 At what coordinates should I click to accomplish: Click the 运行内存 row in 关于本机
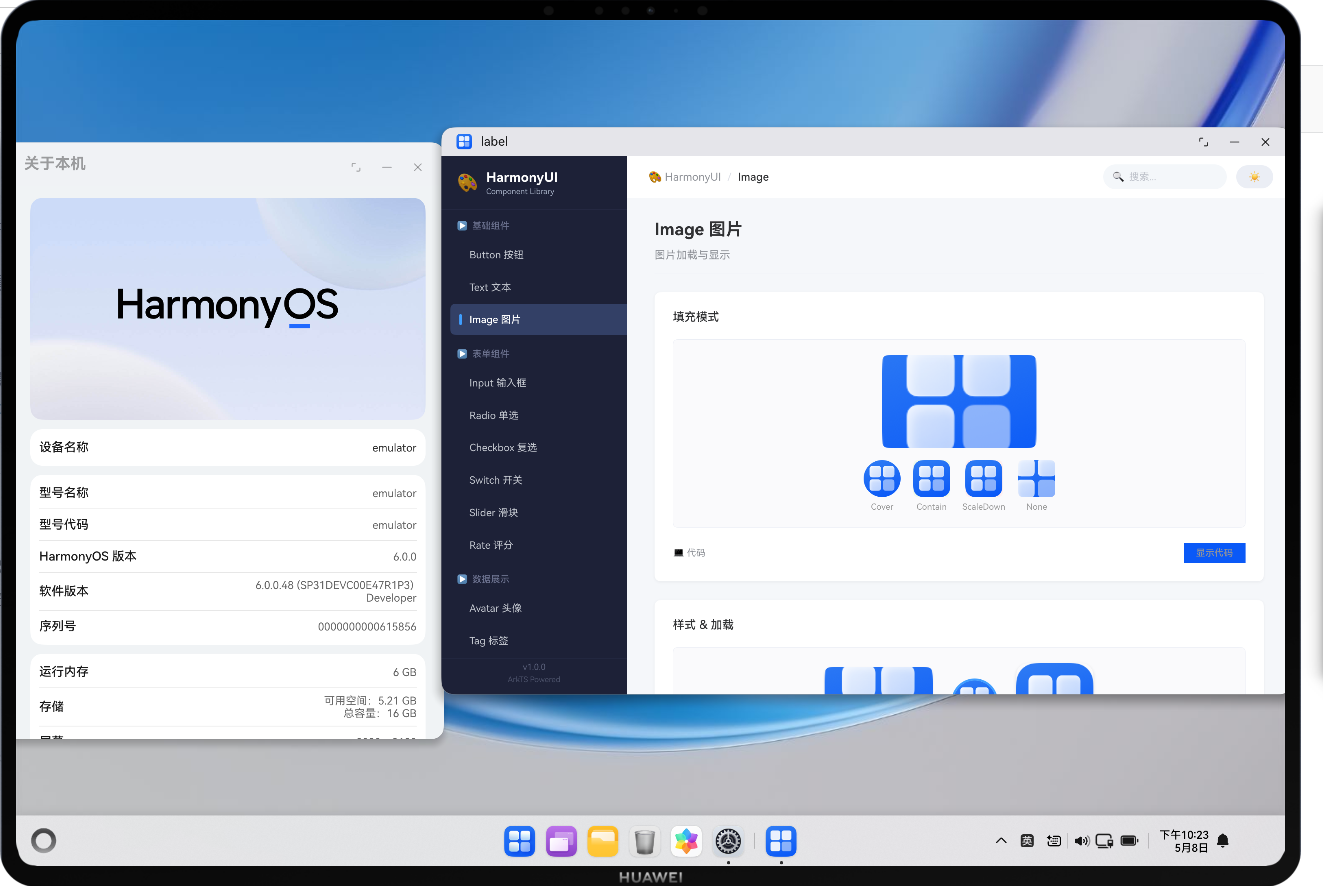(x=228, y=672)
